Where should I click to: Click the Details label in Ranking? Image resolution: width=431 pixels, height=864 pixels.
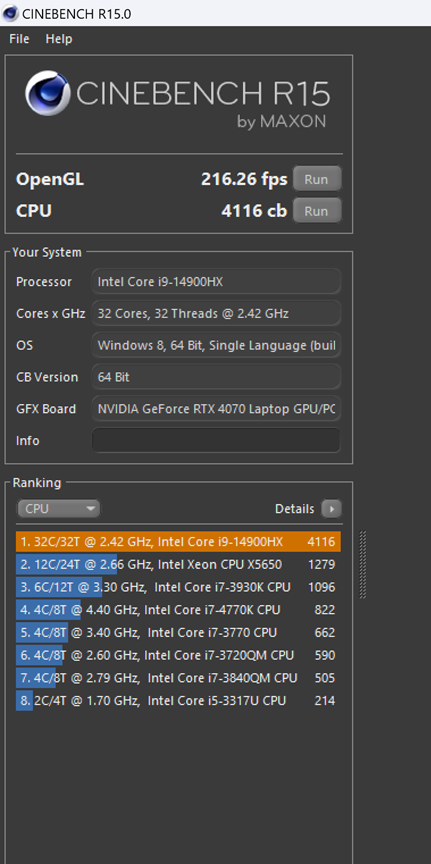click(x=294, y=509)
